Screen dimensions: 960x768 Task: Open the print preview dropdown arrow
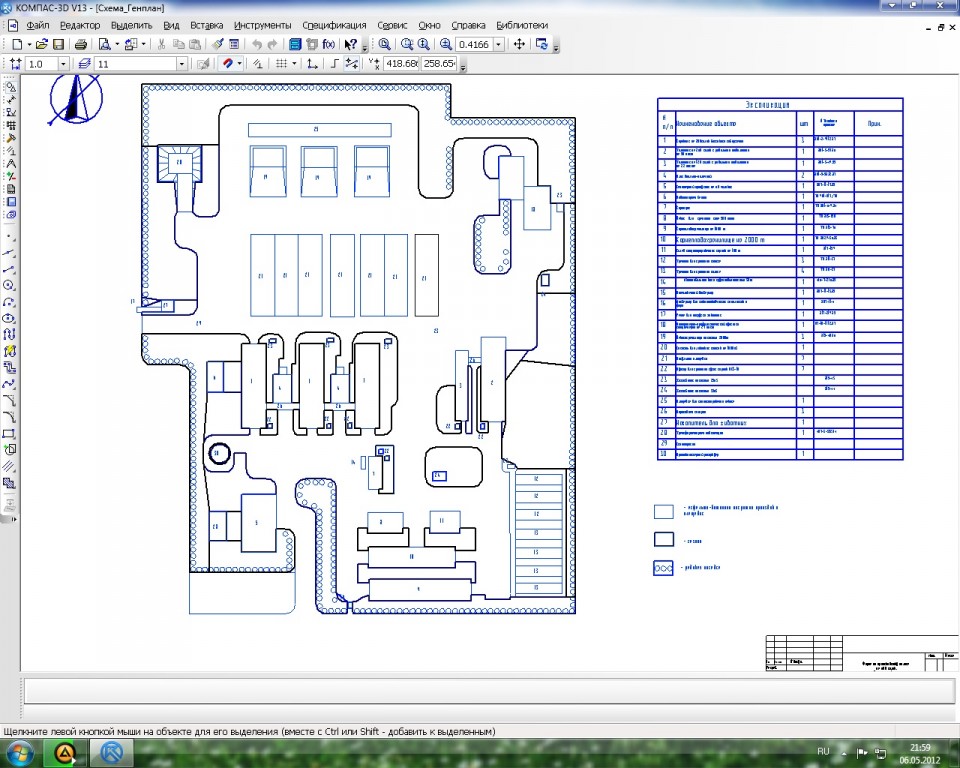117,44
